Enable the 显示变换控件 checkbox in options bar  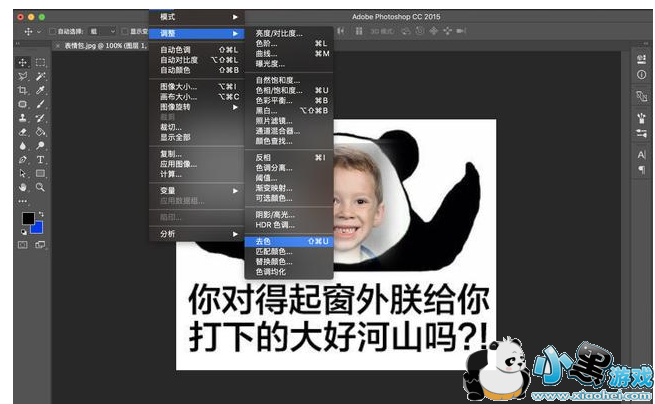click(124, 31)
